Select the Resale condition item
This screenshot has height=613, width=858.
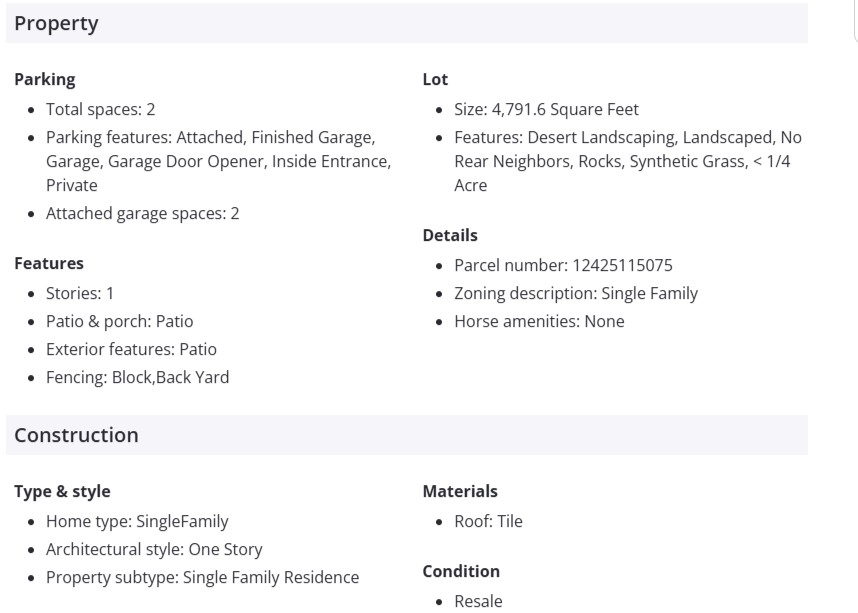[x=478, y=601]
